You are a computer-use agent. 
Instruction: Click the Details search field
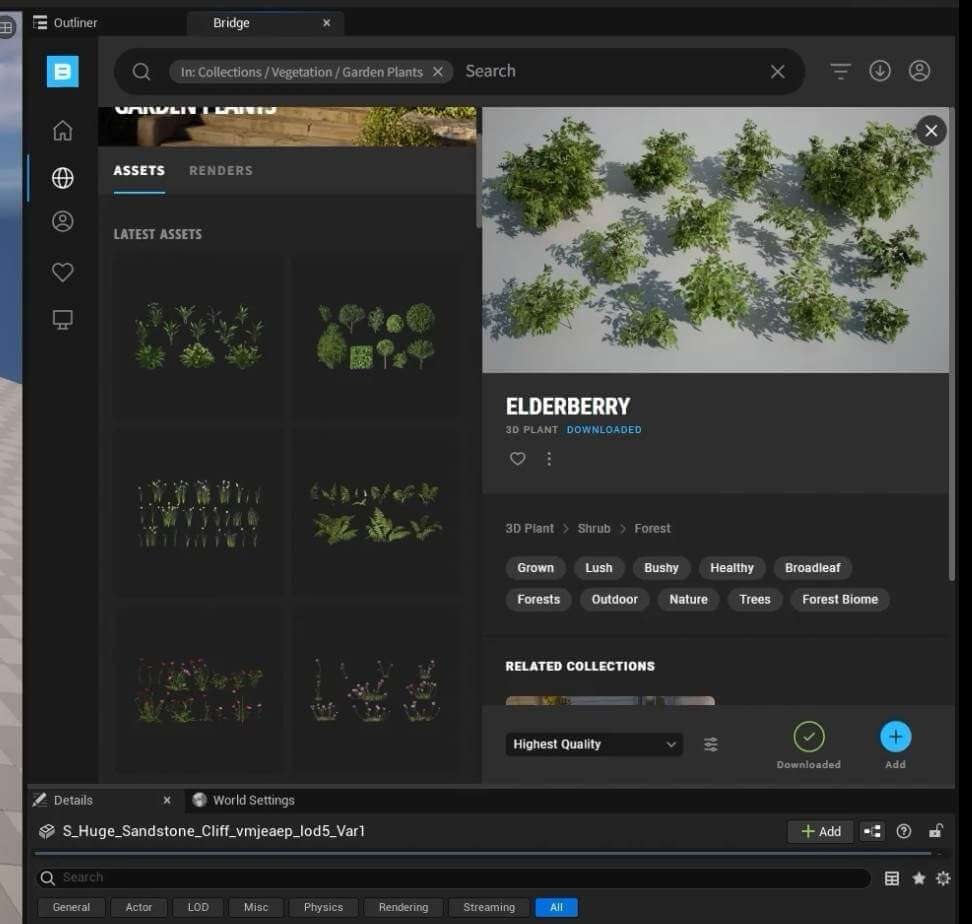click(x=453, y=878)
